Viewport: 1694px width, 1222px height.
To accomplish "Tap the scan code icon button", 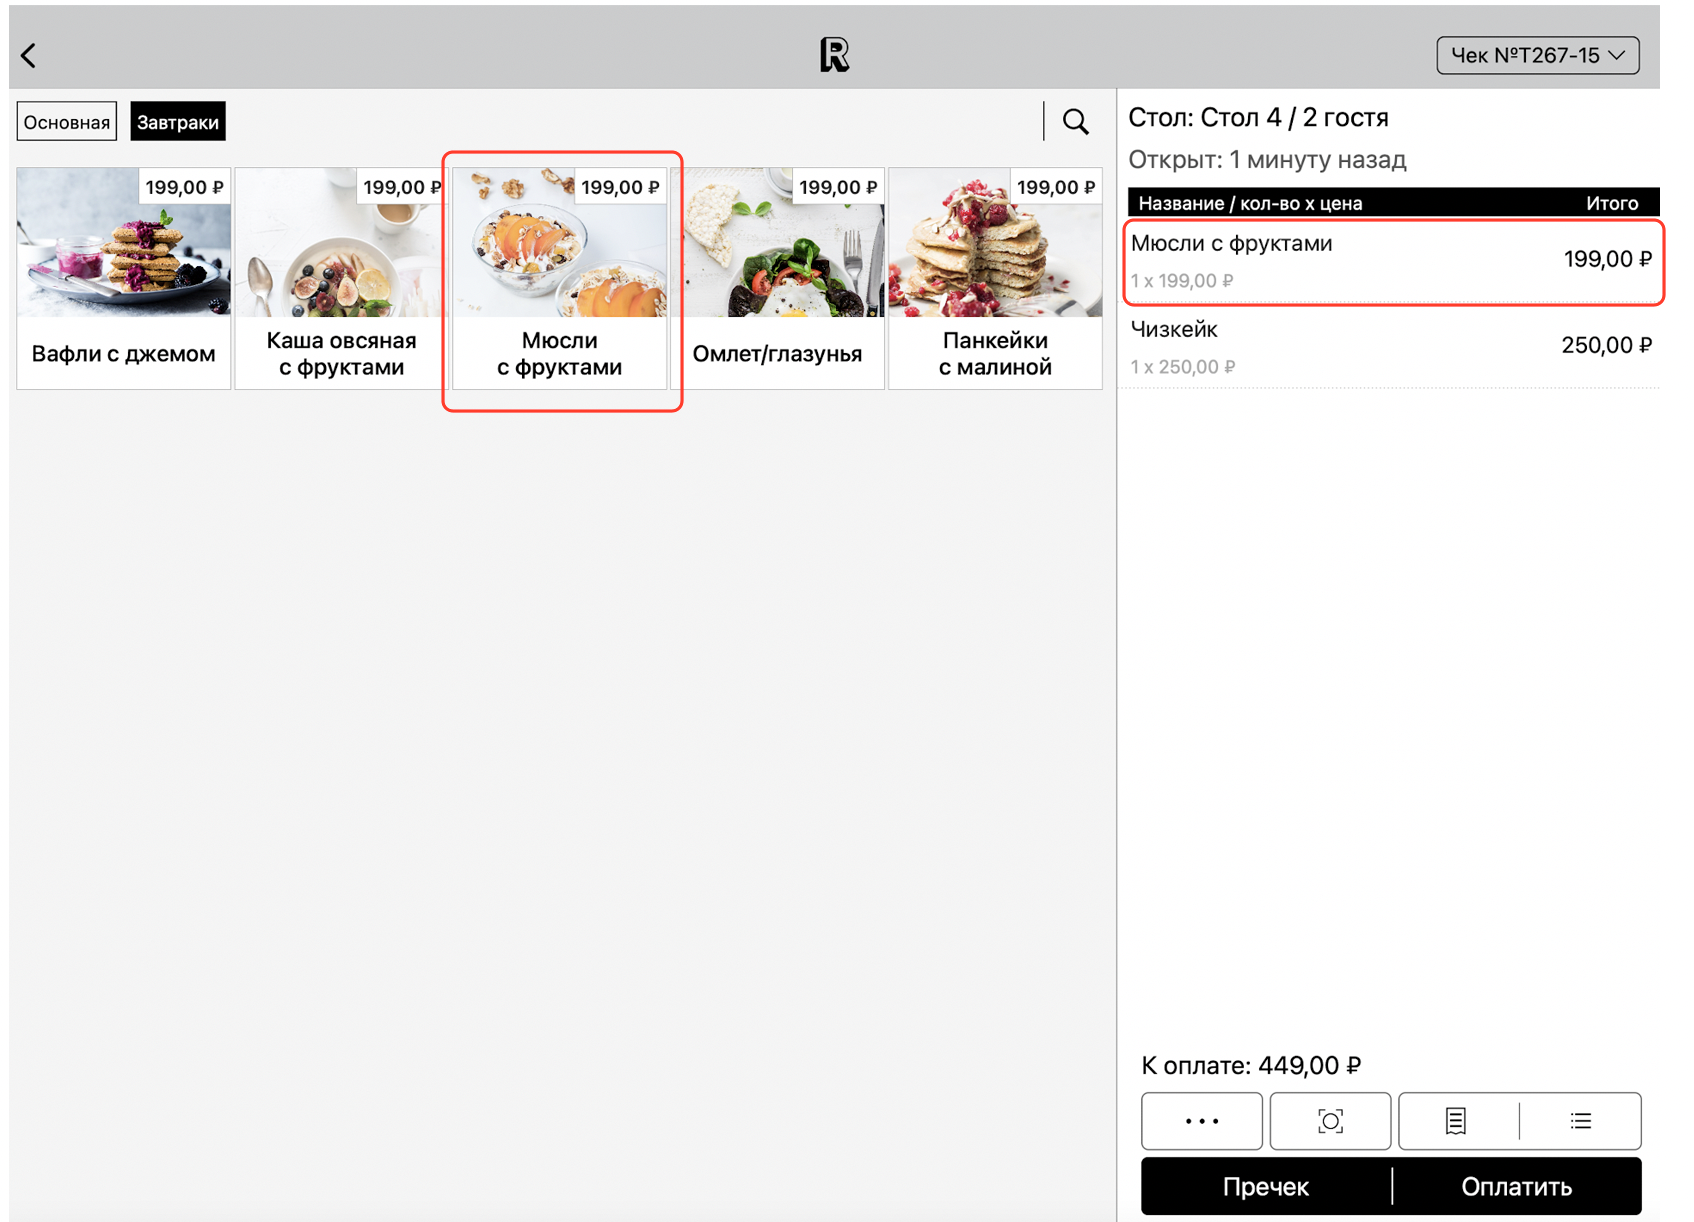I will click(1329, 1121).
